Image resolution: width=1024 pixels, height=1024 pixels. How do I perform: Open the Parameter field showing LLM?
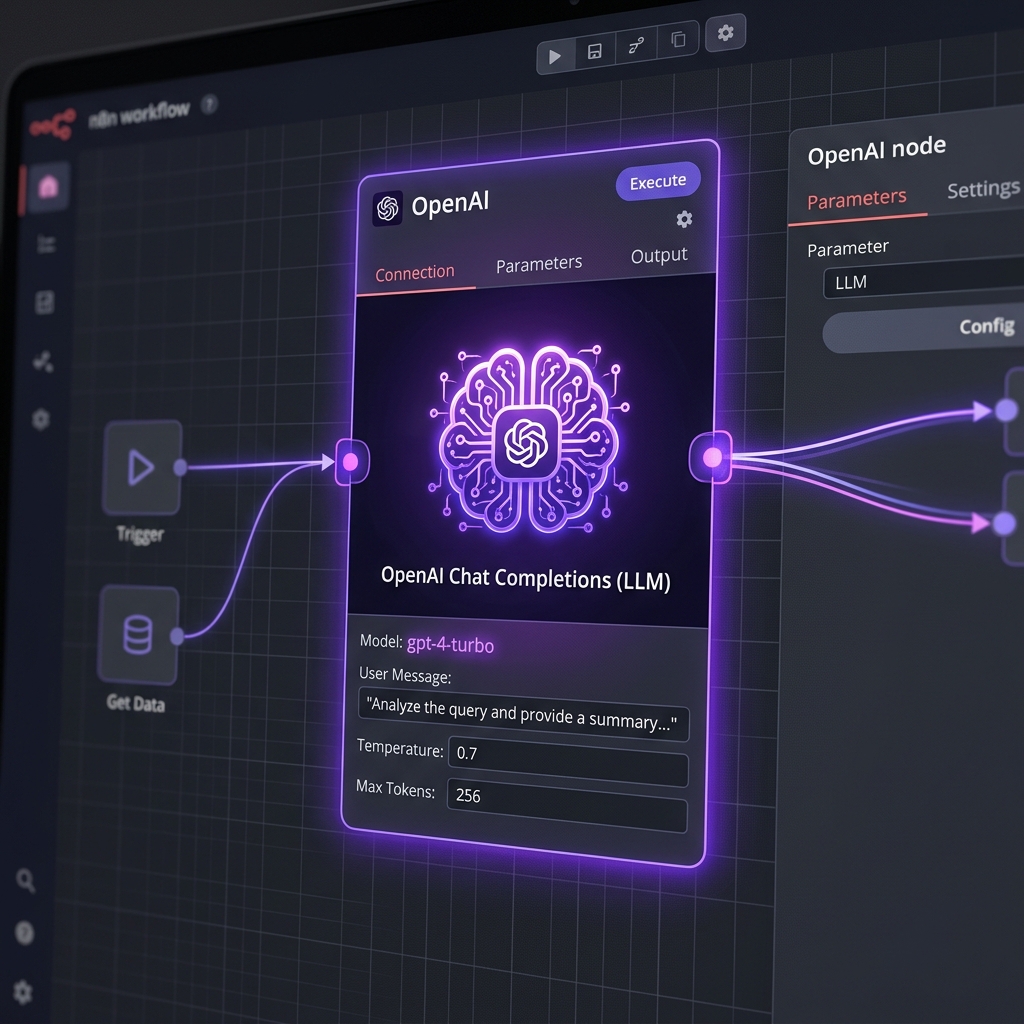click(923, 278)
